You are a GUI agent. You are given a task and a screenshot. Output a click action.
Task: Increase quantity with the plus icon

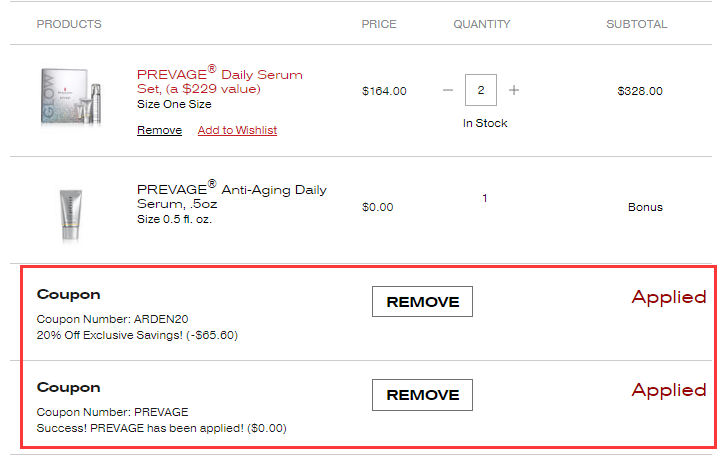[514, 90]
